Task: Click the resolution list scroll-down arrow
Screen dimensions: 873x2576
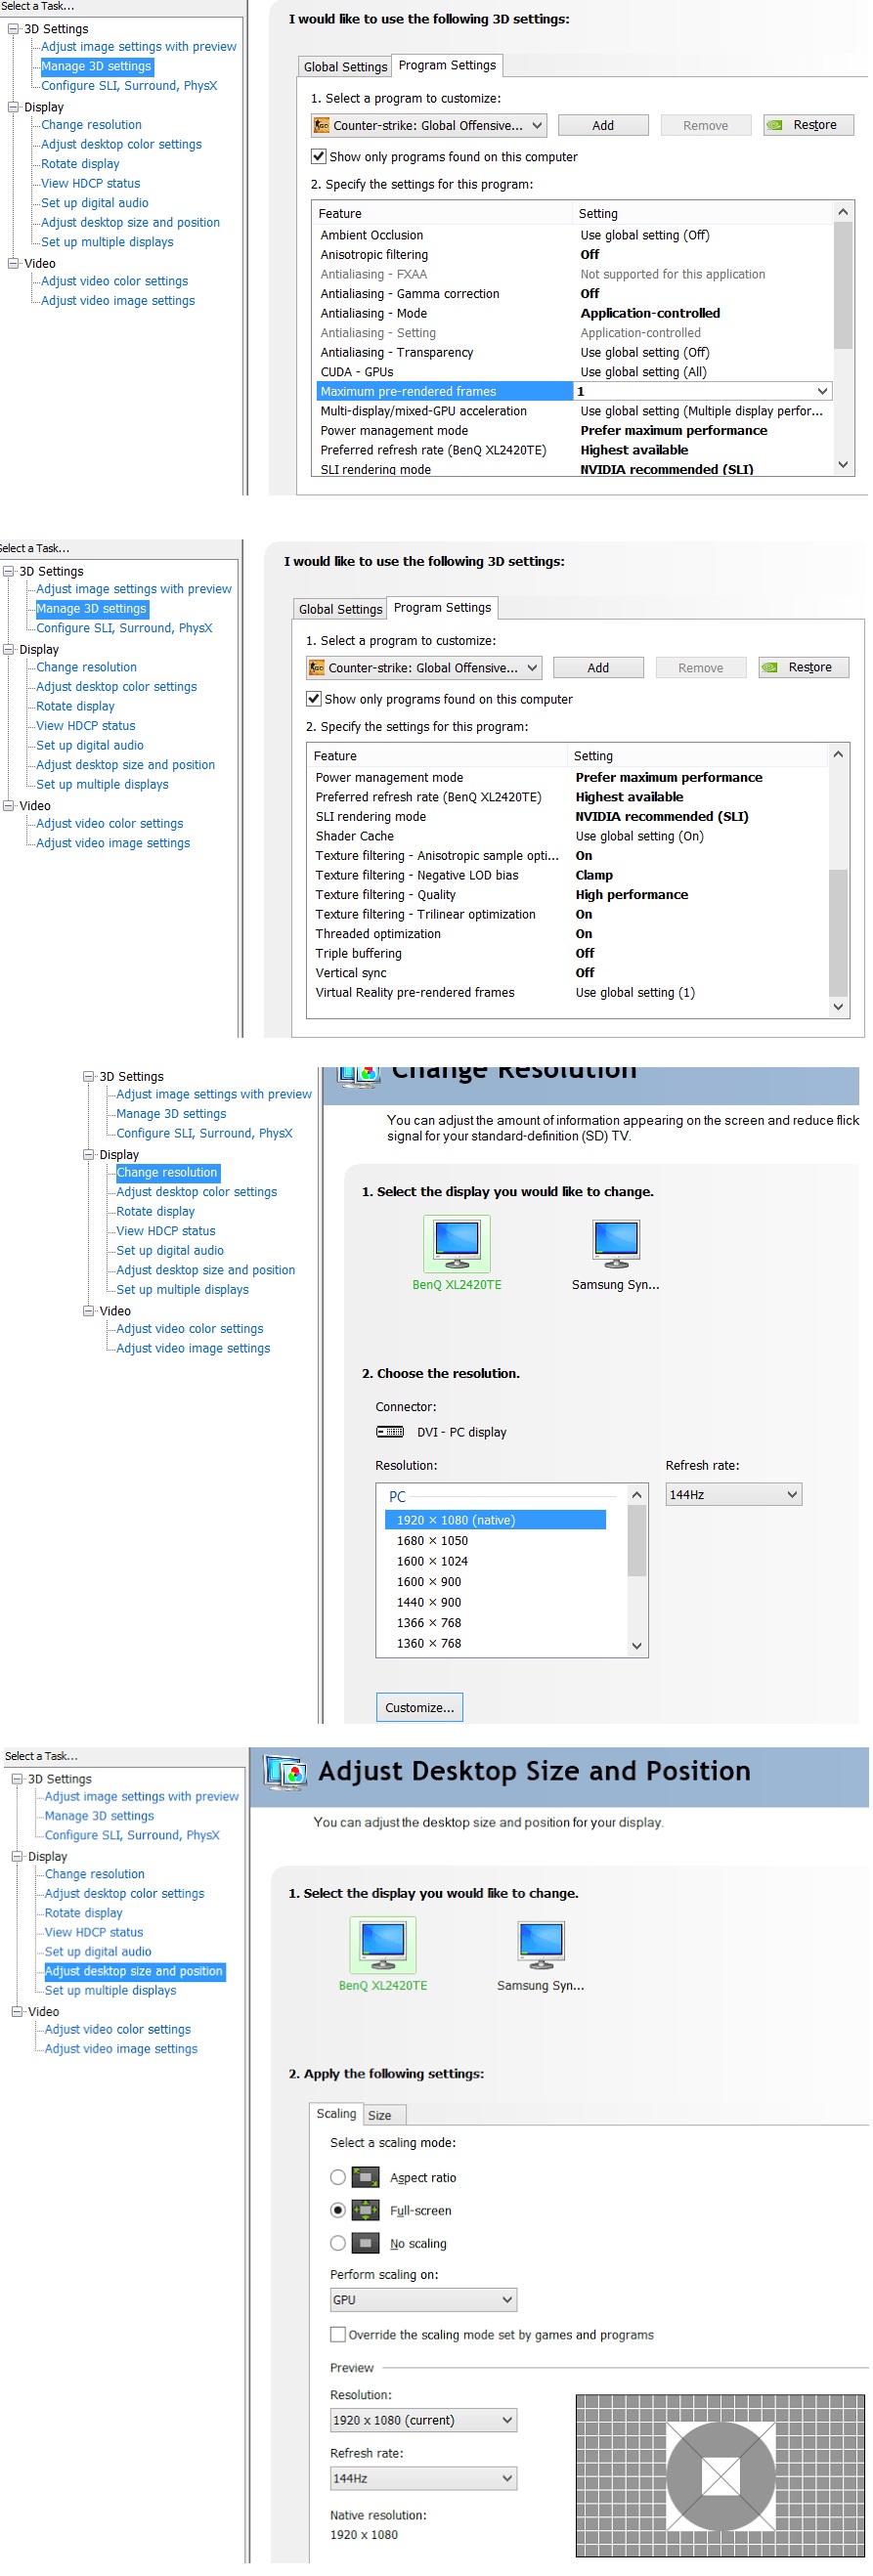Action: coord(636,1646)
